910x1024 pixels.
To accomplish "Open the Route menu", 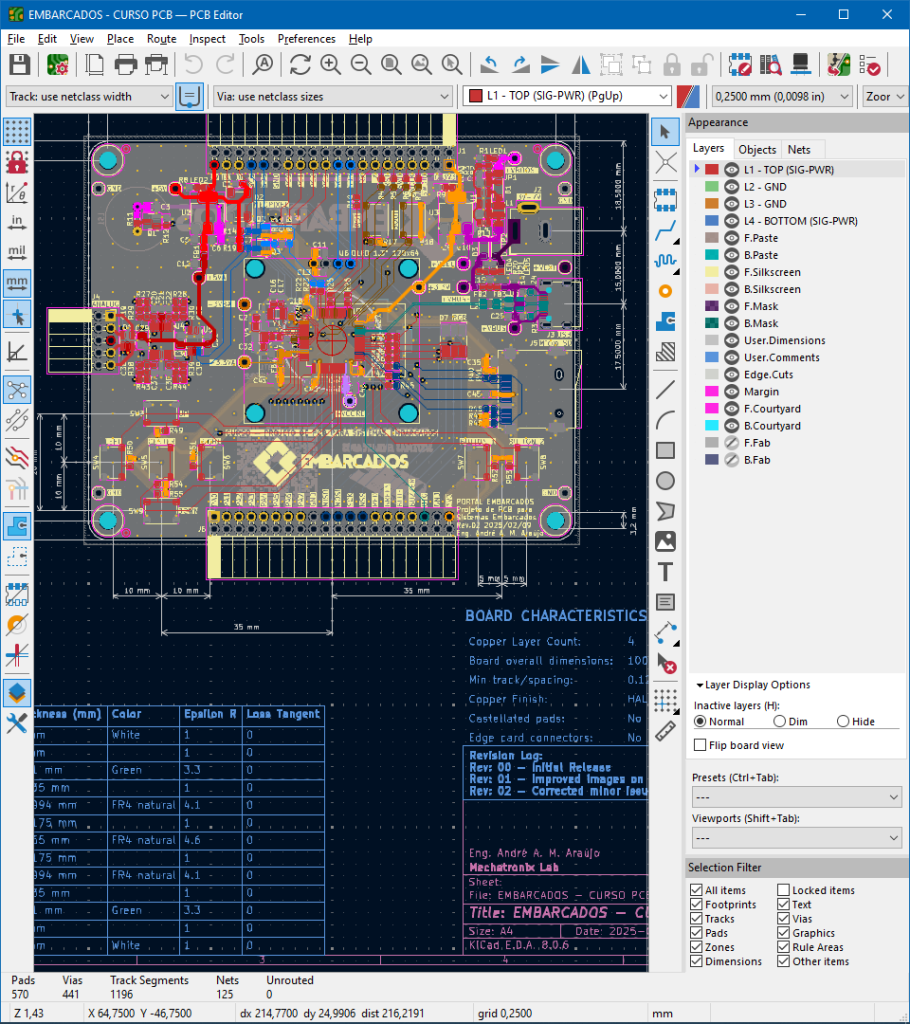I will tap(161, 39).
